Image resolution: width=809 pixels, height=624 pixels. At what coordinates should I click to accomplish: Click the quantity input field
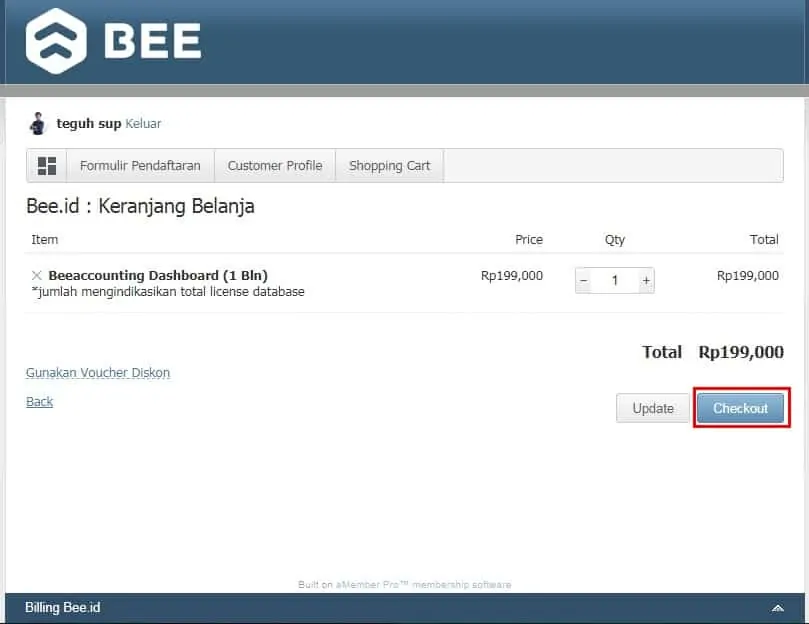point(614,280)
